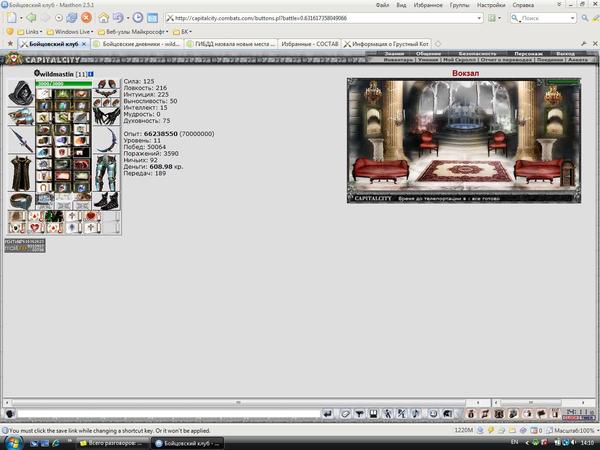Click the character info icon beside wildmastin
This screenshot has width=600, height=450.
[x=91, y=74]
